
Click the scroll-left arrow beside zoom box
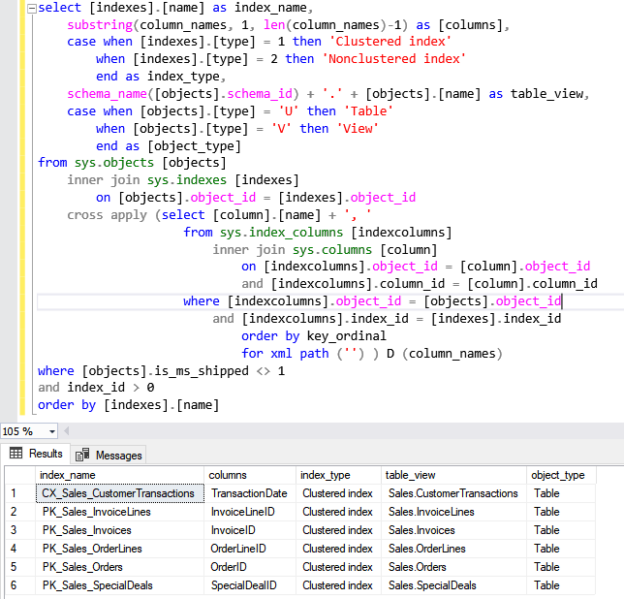tap(66, 431)
